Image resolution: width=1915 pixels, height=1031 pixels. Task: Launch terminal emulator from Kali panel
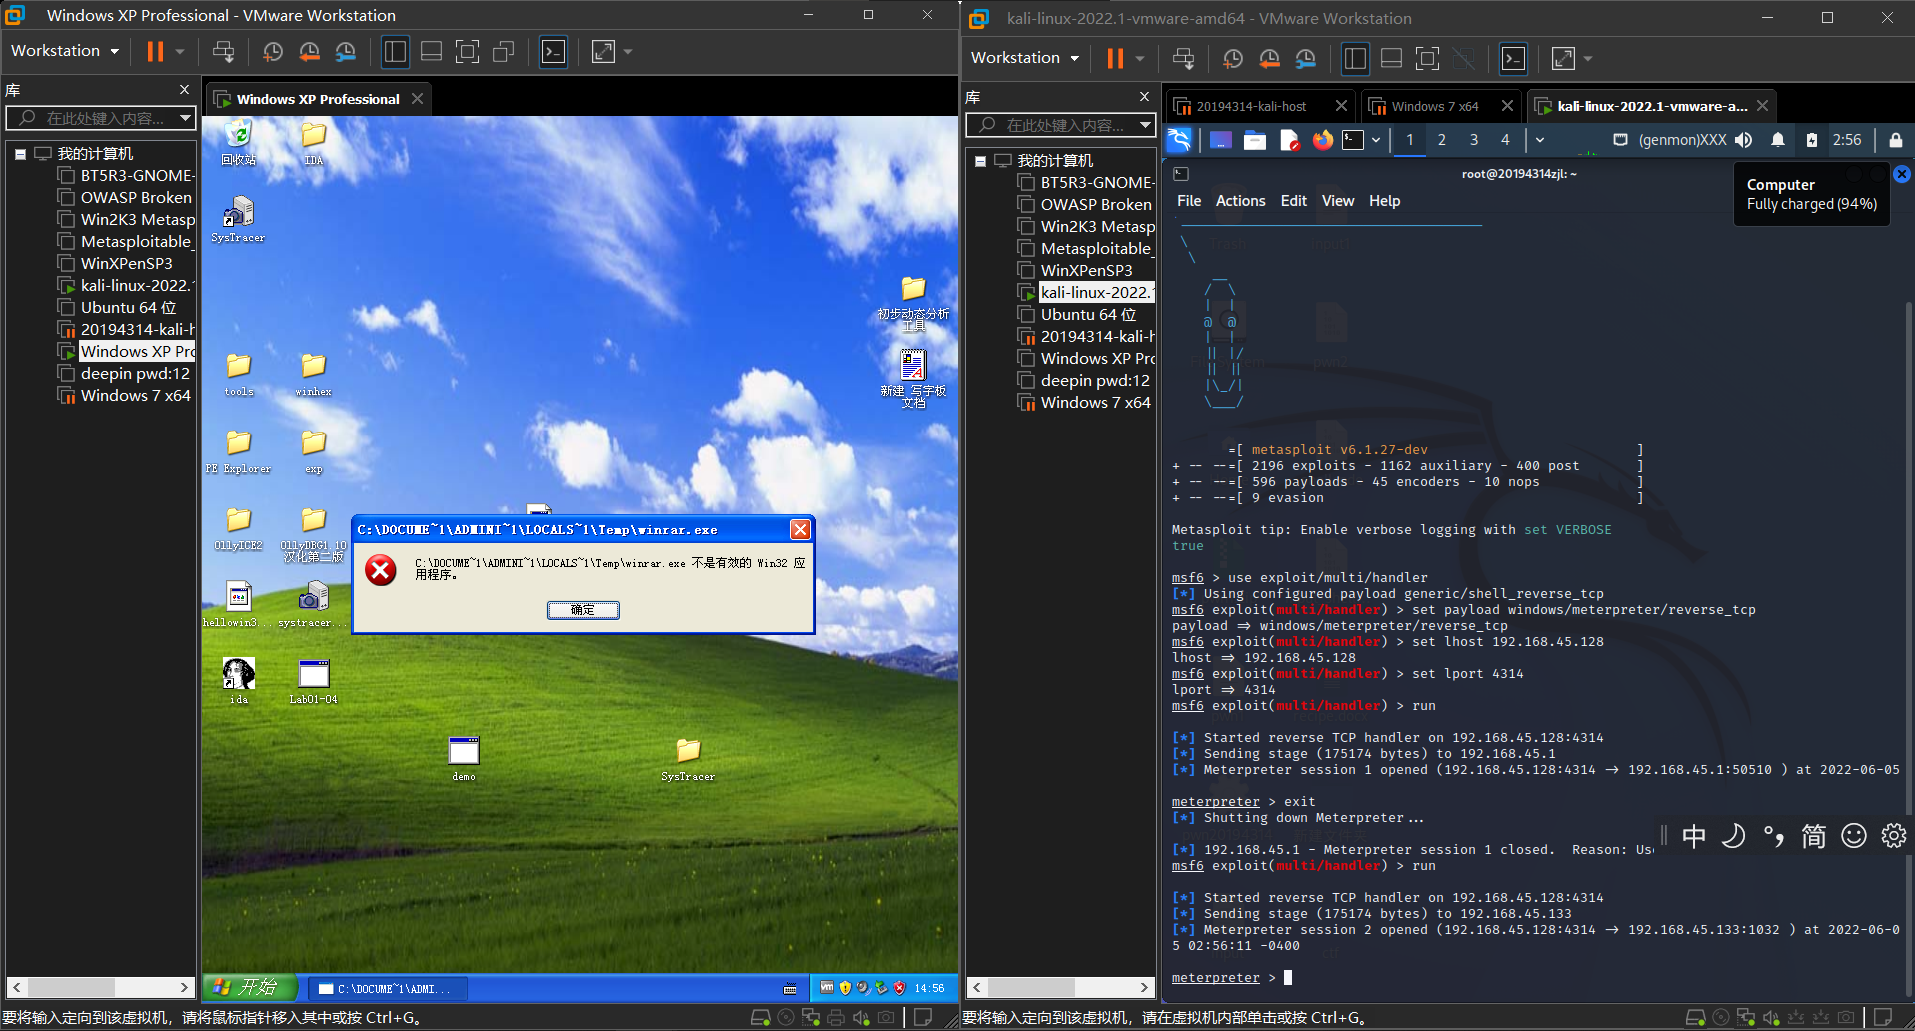click(1353, 140)
